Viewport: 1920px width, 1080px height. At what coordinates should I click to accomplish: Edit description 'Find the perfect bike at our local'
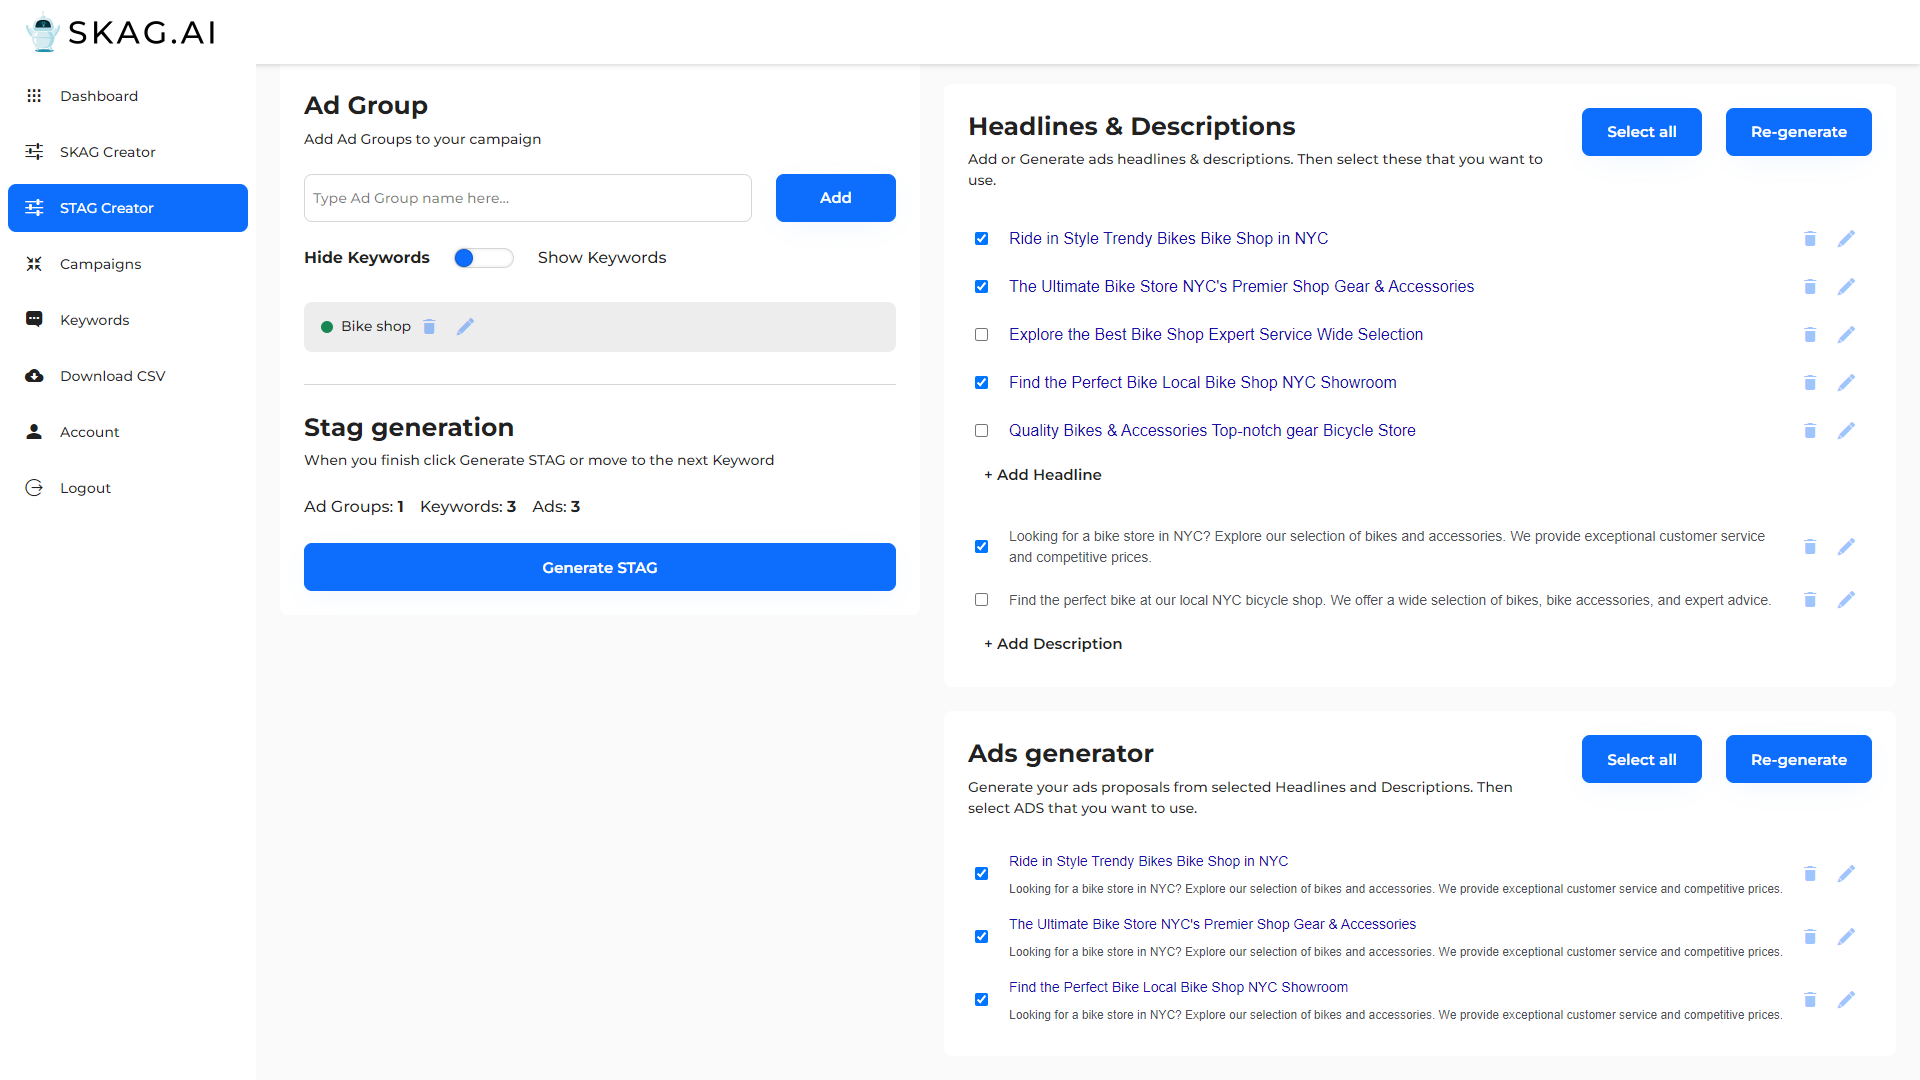pos(1846,600)
